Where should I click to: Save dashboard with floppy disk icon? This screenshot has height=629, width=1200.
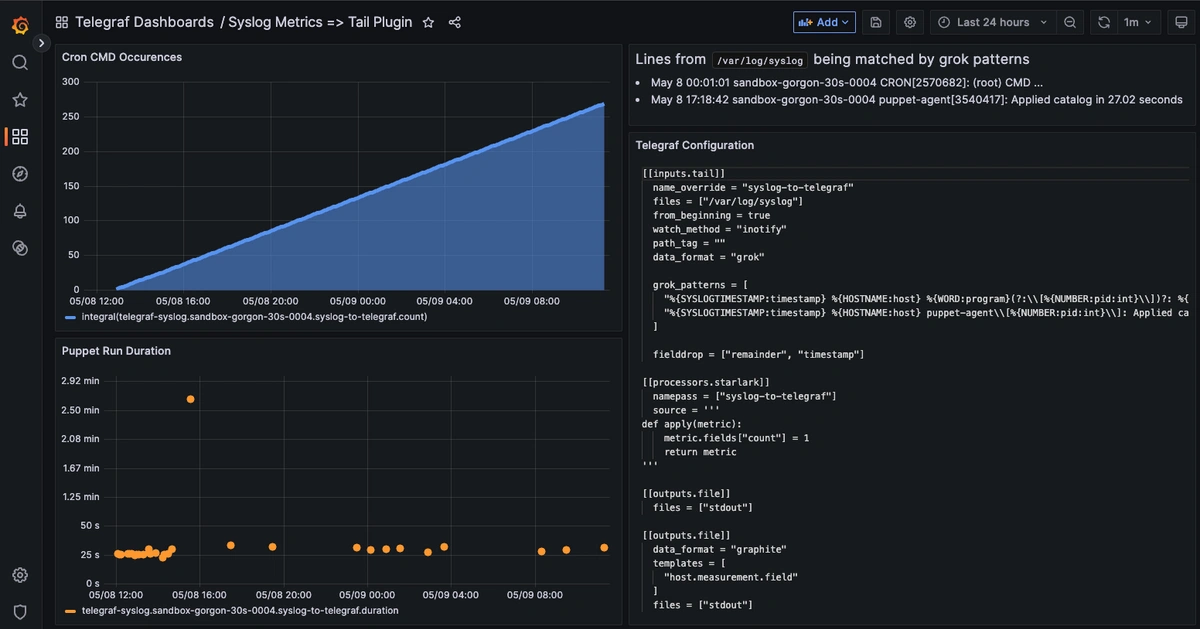[x=876, y=22]
